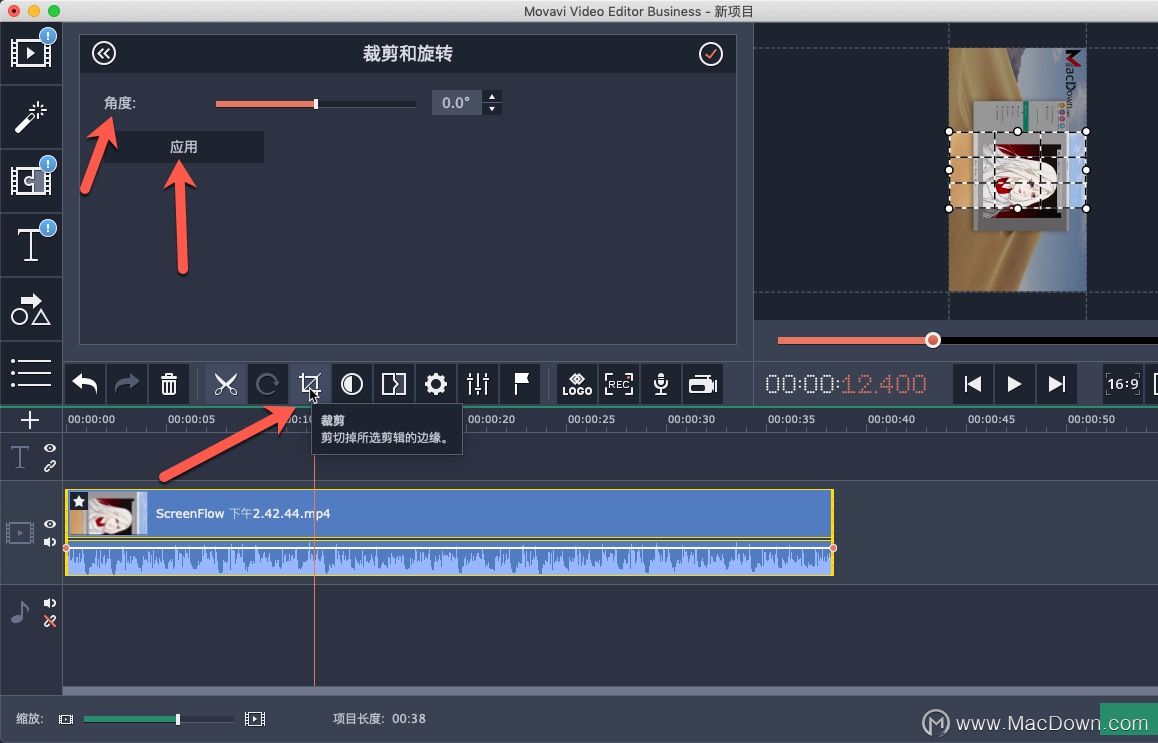Image resolution: width=1158 pixels, height=743 pixels.
Task: Open the media import tab in sidebar
Action: [30, 53]
